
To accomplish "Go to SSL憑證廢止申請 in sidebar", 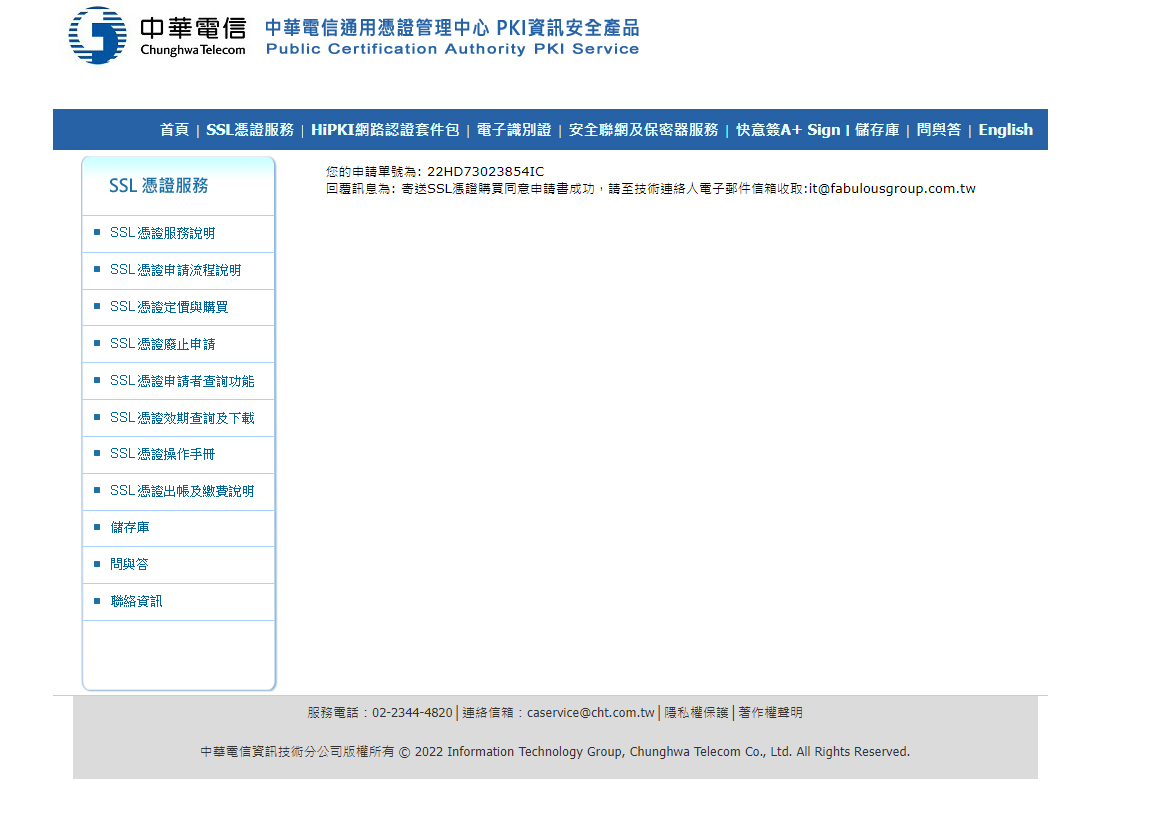I will (x=162, y=344).
